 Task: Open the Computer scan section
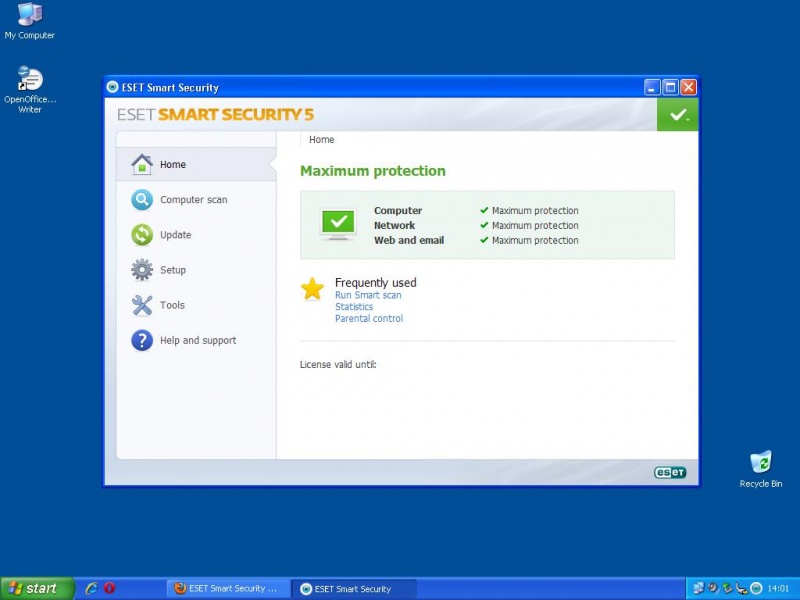pos(193,200)
